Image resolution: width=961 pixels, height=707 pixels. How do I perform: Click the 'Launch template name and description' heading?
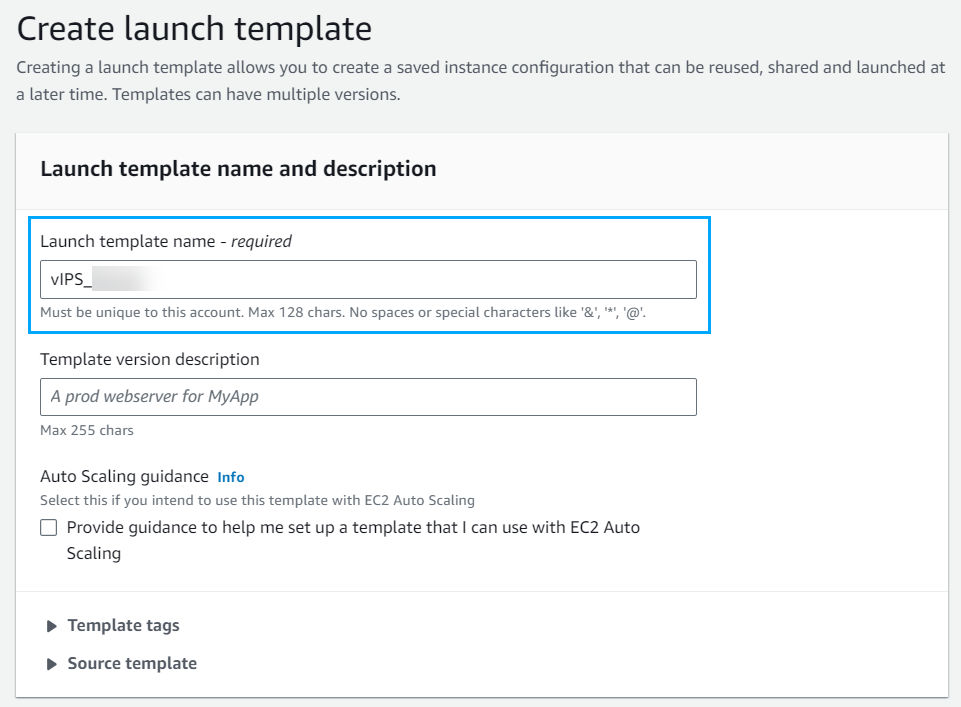[x=238, y=168]
